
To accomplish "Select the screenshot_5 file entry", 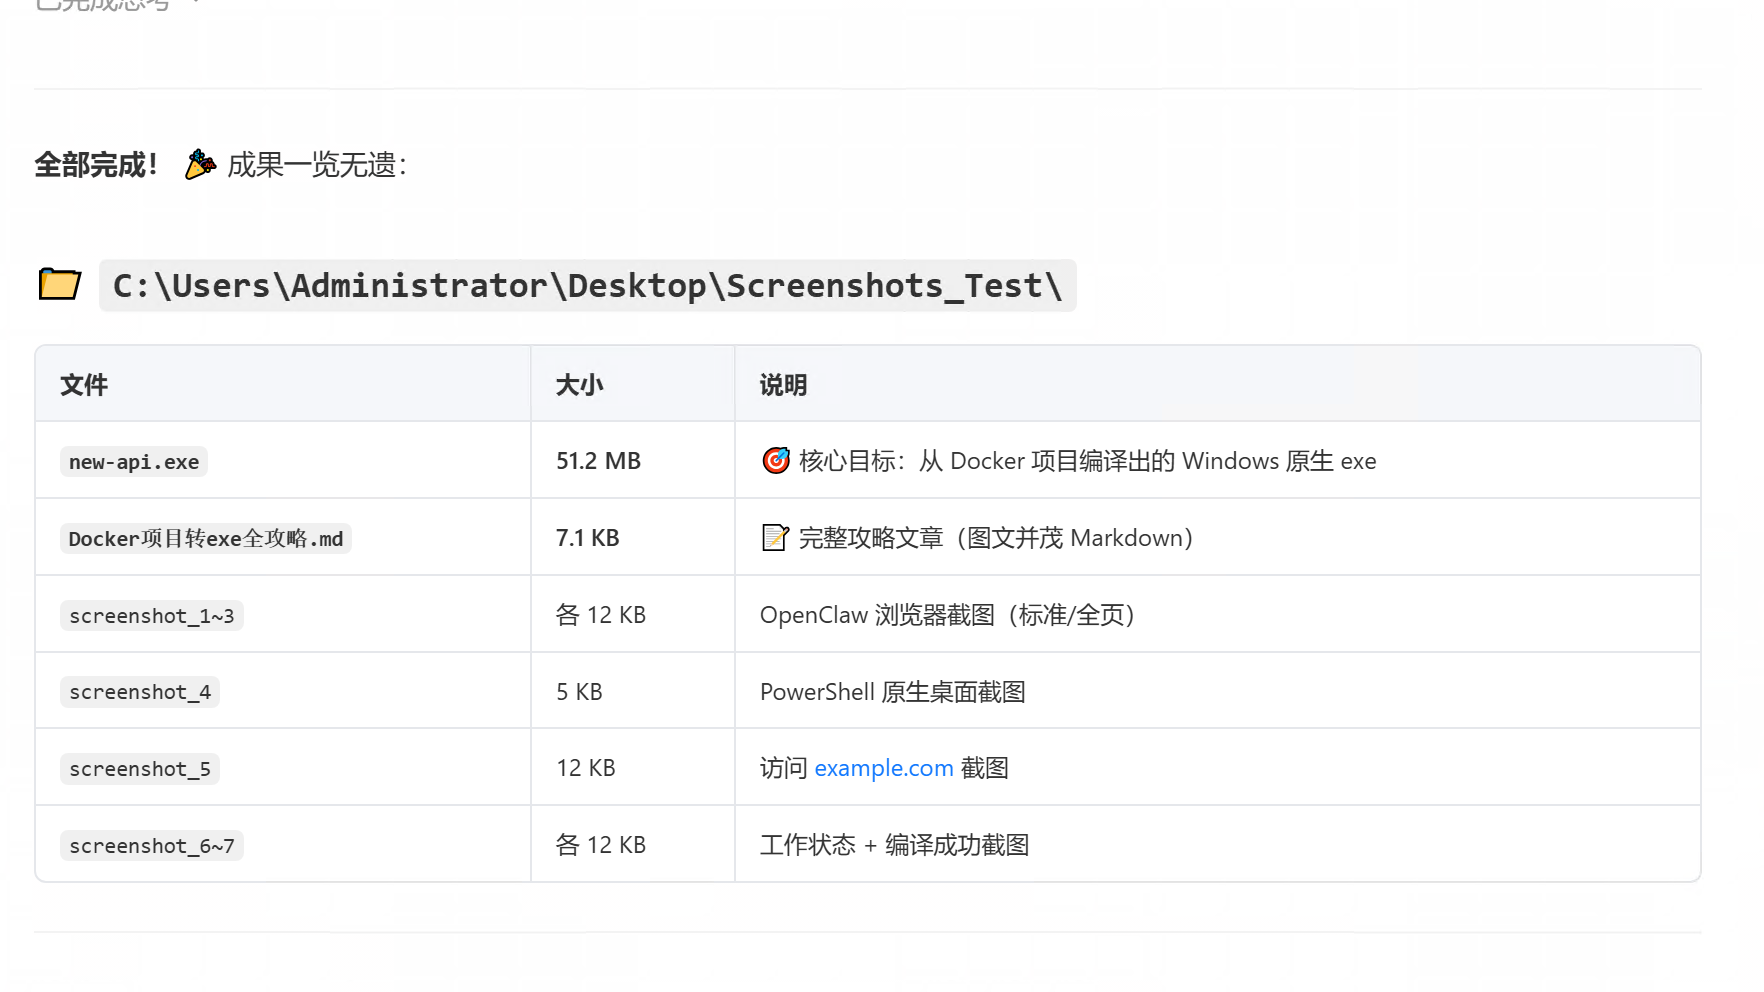I will [x=139, y=769].
